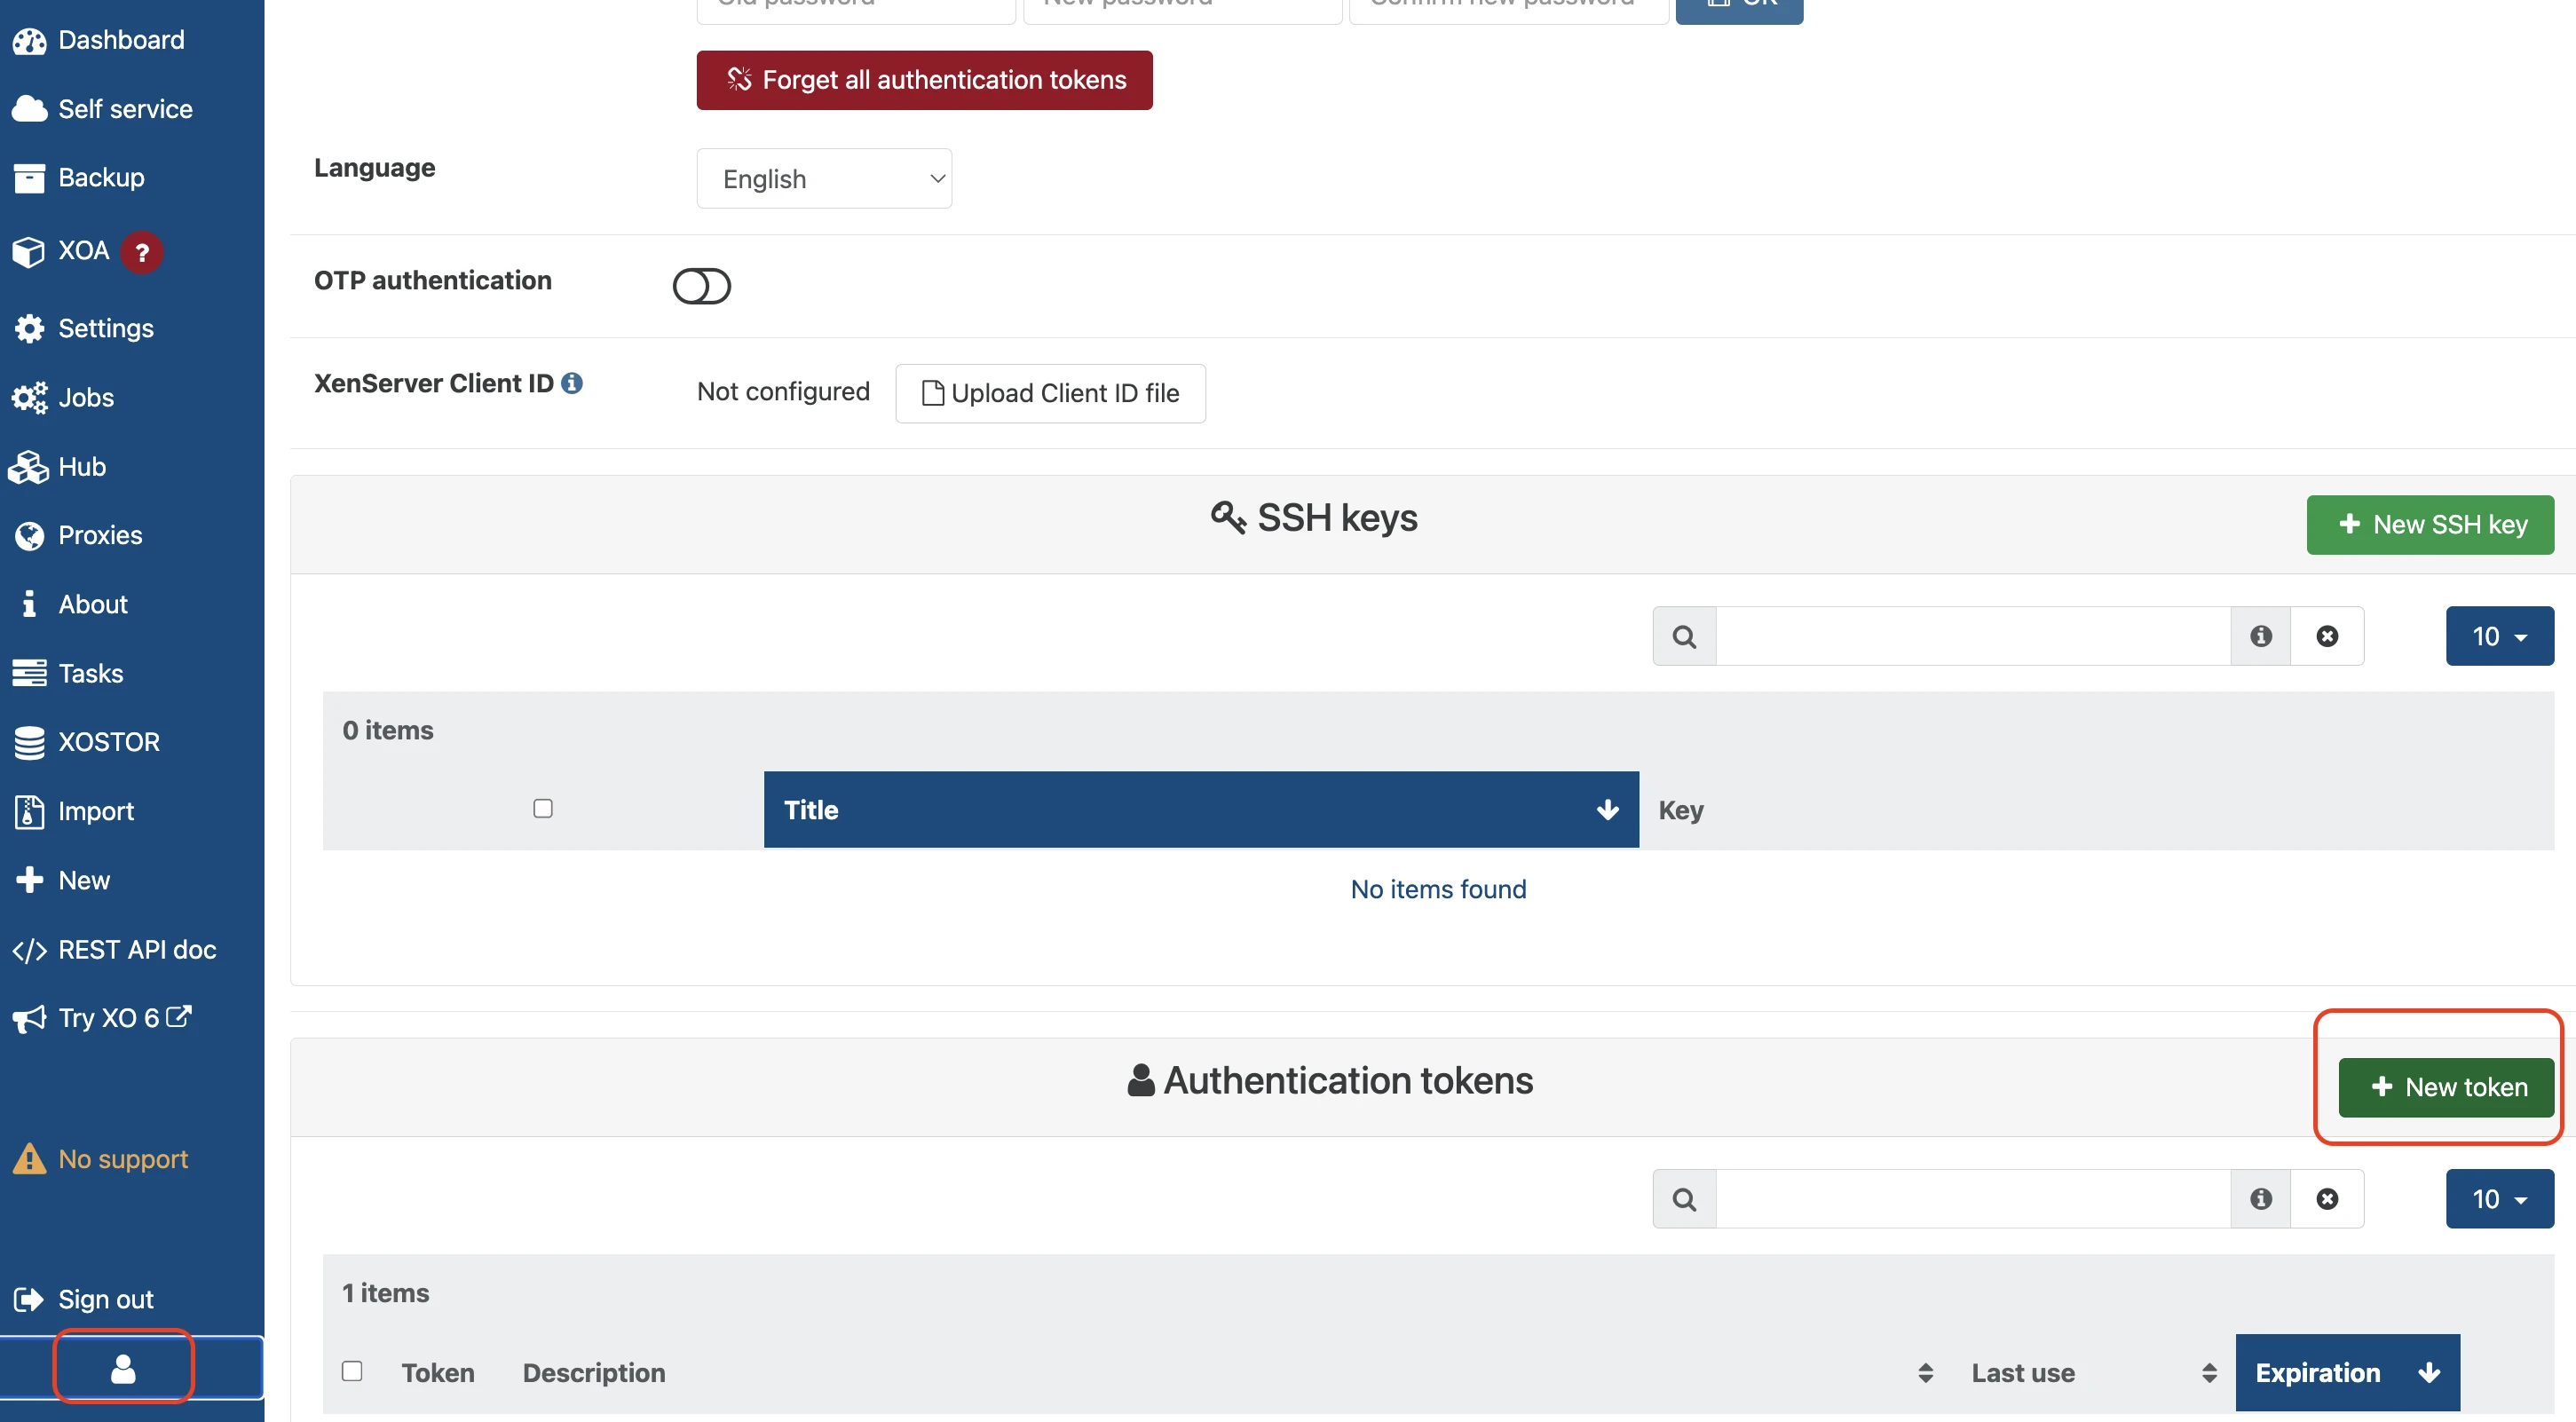Click the Hub cubes icon
Viewport: 2576px width, 1422px height.
point(28,467)
